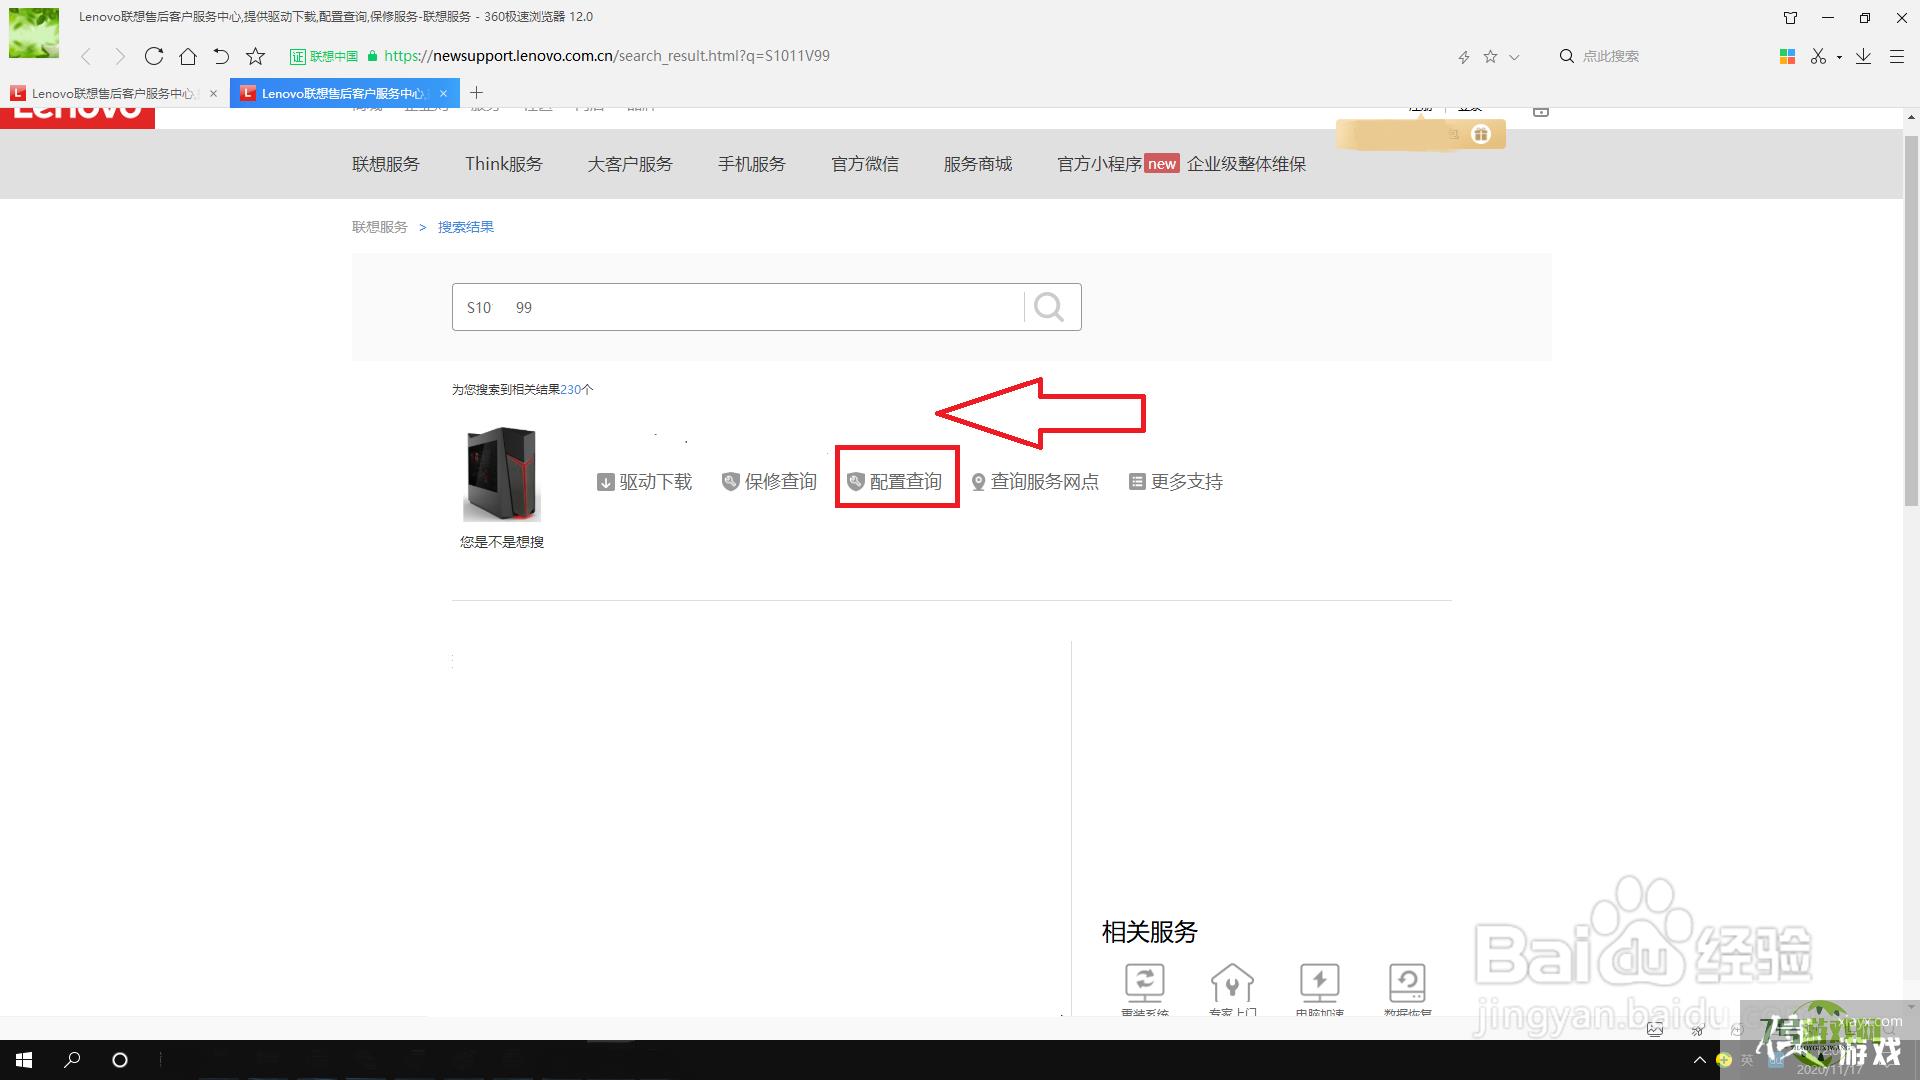Switch to the first Lenovo联想售后 tab
Image resolution: width=1920 pixels, height=1080 pixels.
[x=113, y=93]
